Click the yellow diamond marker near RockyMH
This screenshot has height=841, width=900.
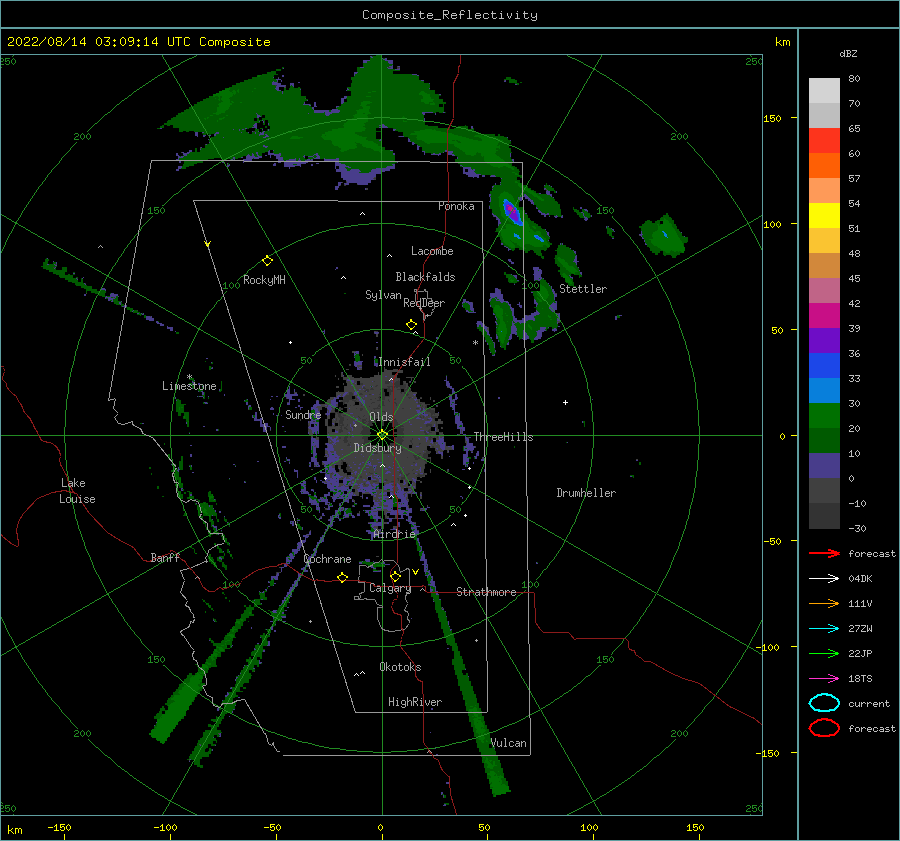(267, 261)
